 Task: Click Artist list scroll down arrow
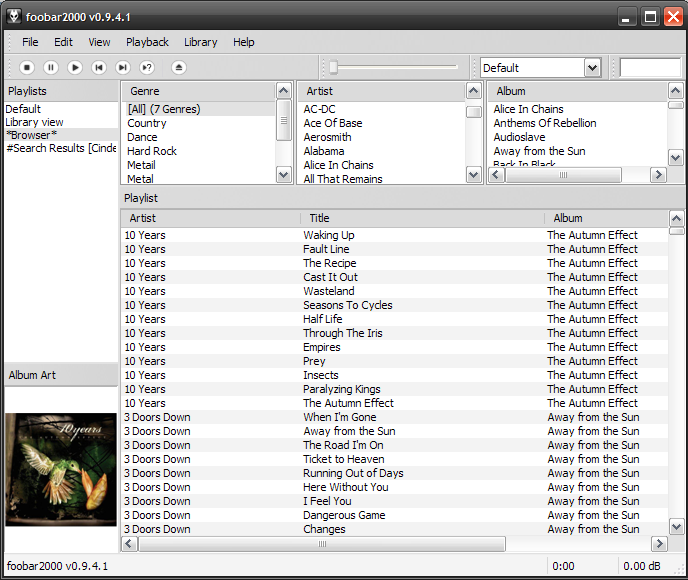[473, 175]
